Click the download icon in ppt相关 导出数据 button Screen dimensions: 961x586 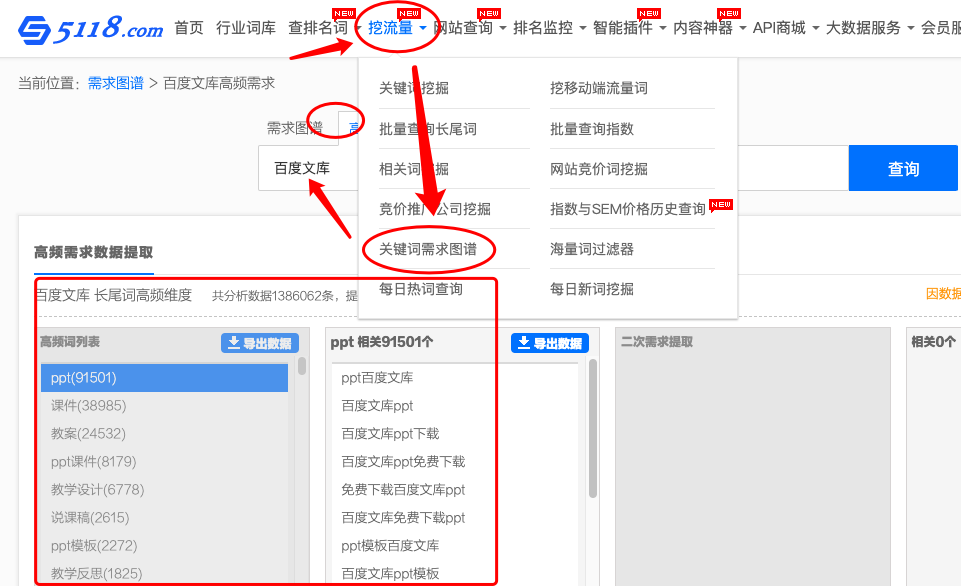point(523,343)
